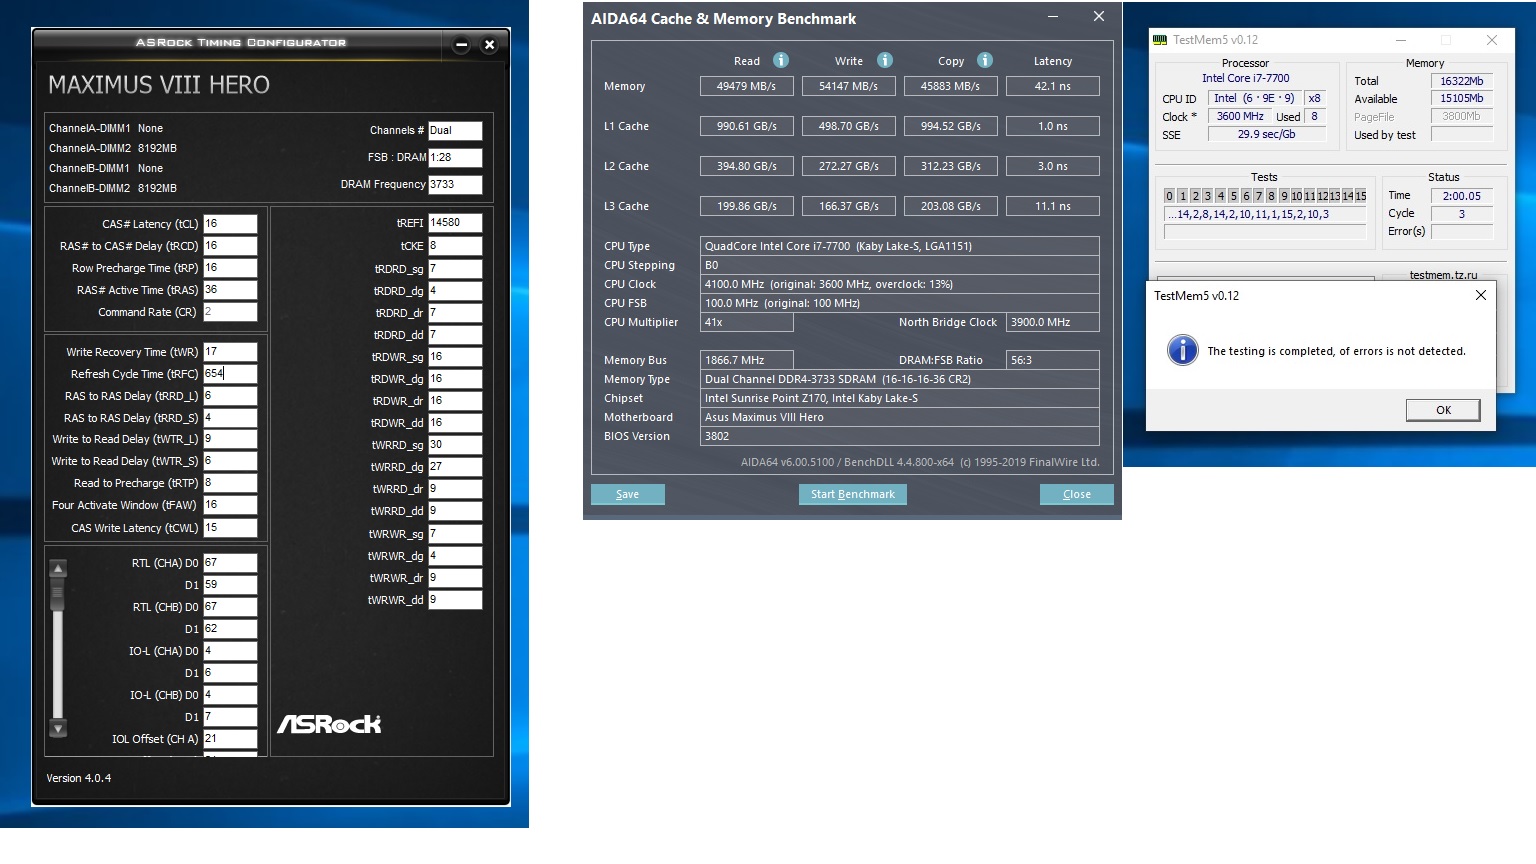Start Benchmark in AIDA64
The height and width of the screenshot is (864, 1536).
click(853, 494)
